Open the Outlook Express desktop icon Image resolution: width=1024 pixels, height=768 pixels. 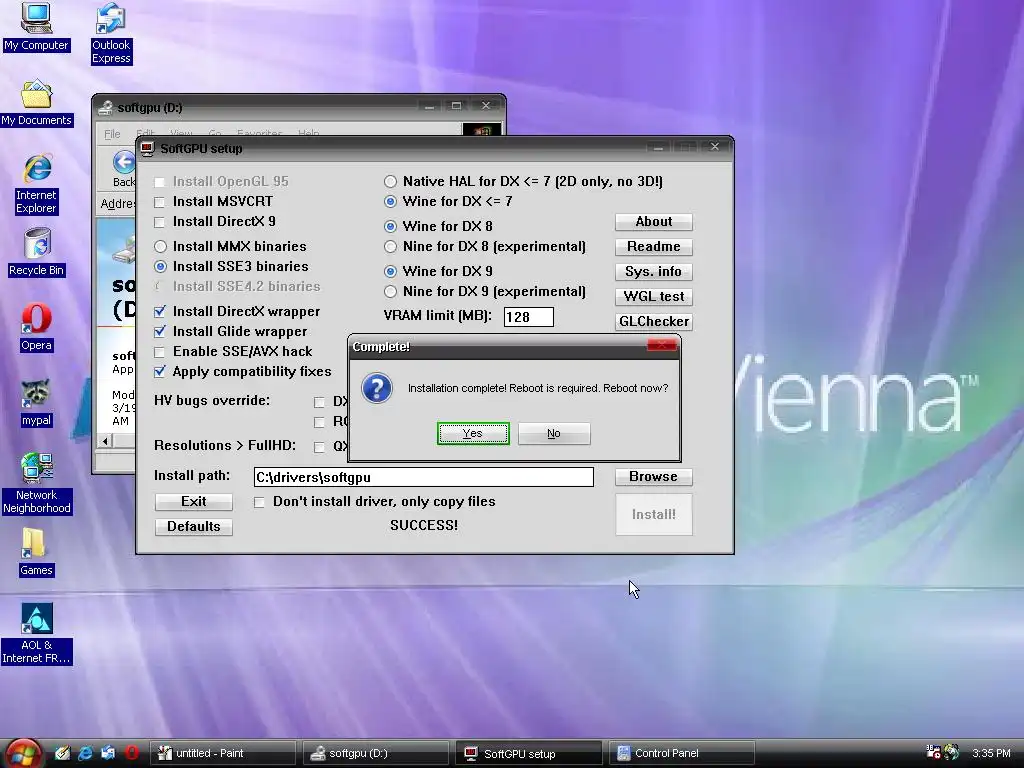tap(111, 33)
